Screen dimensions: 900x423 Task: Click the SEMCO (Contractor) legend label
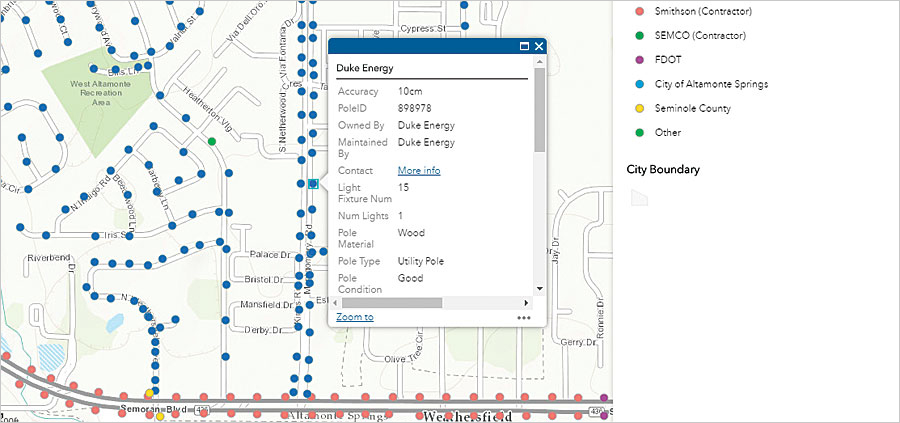(x=700, y=36)
